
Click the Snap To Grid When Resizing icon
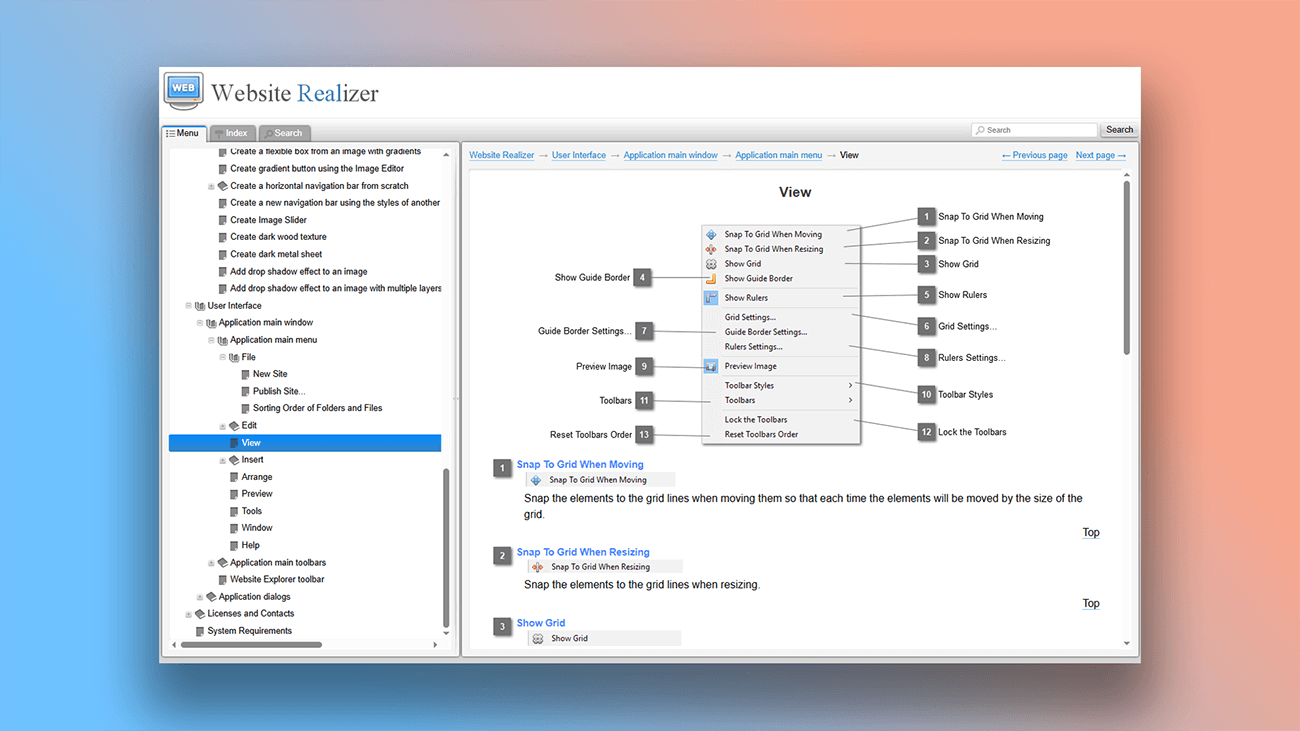[713, 248]
